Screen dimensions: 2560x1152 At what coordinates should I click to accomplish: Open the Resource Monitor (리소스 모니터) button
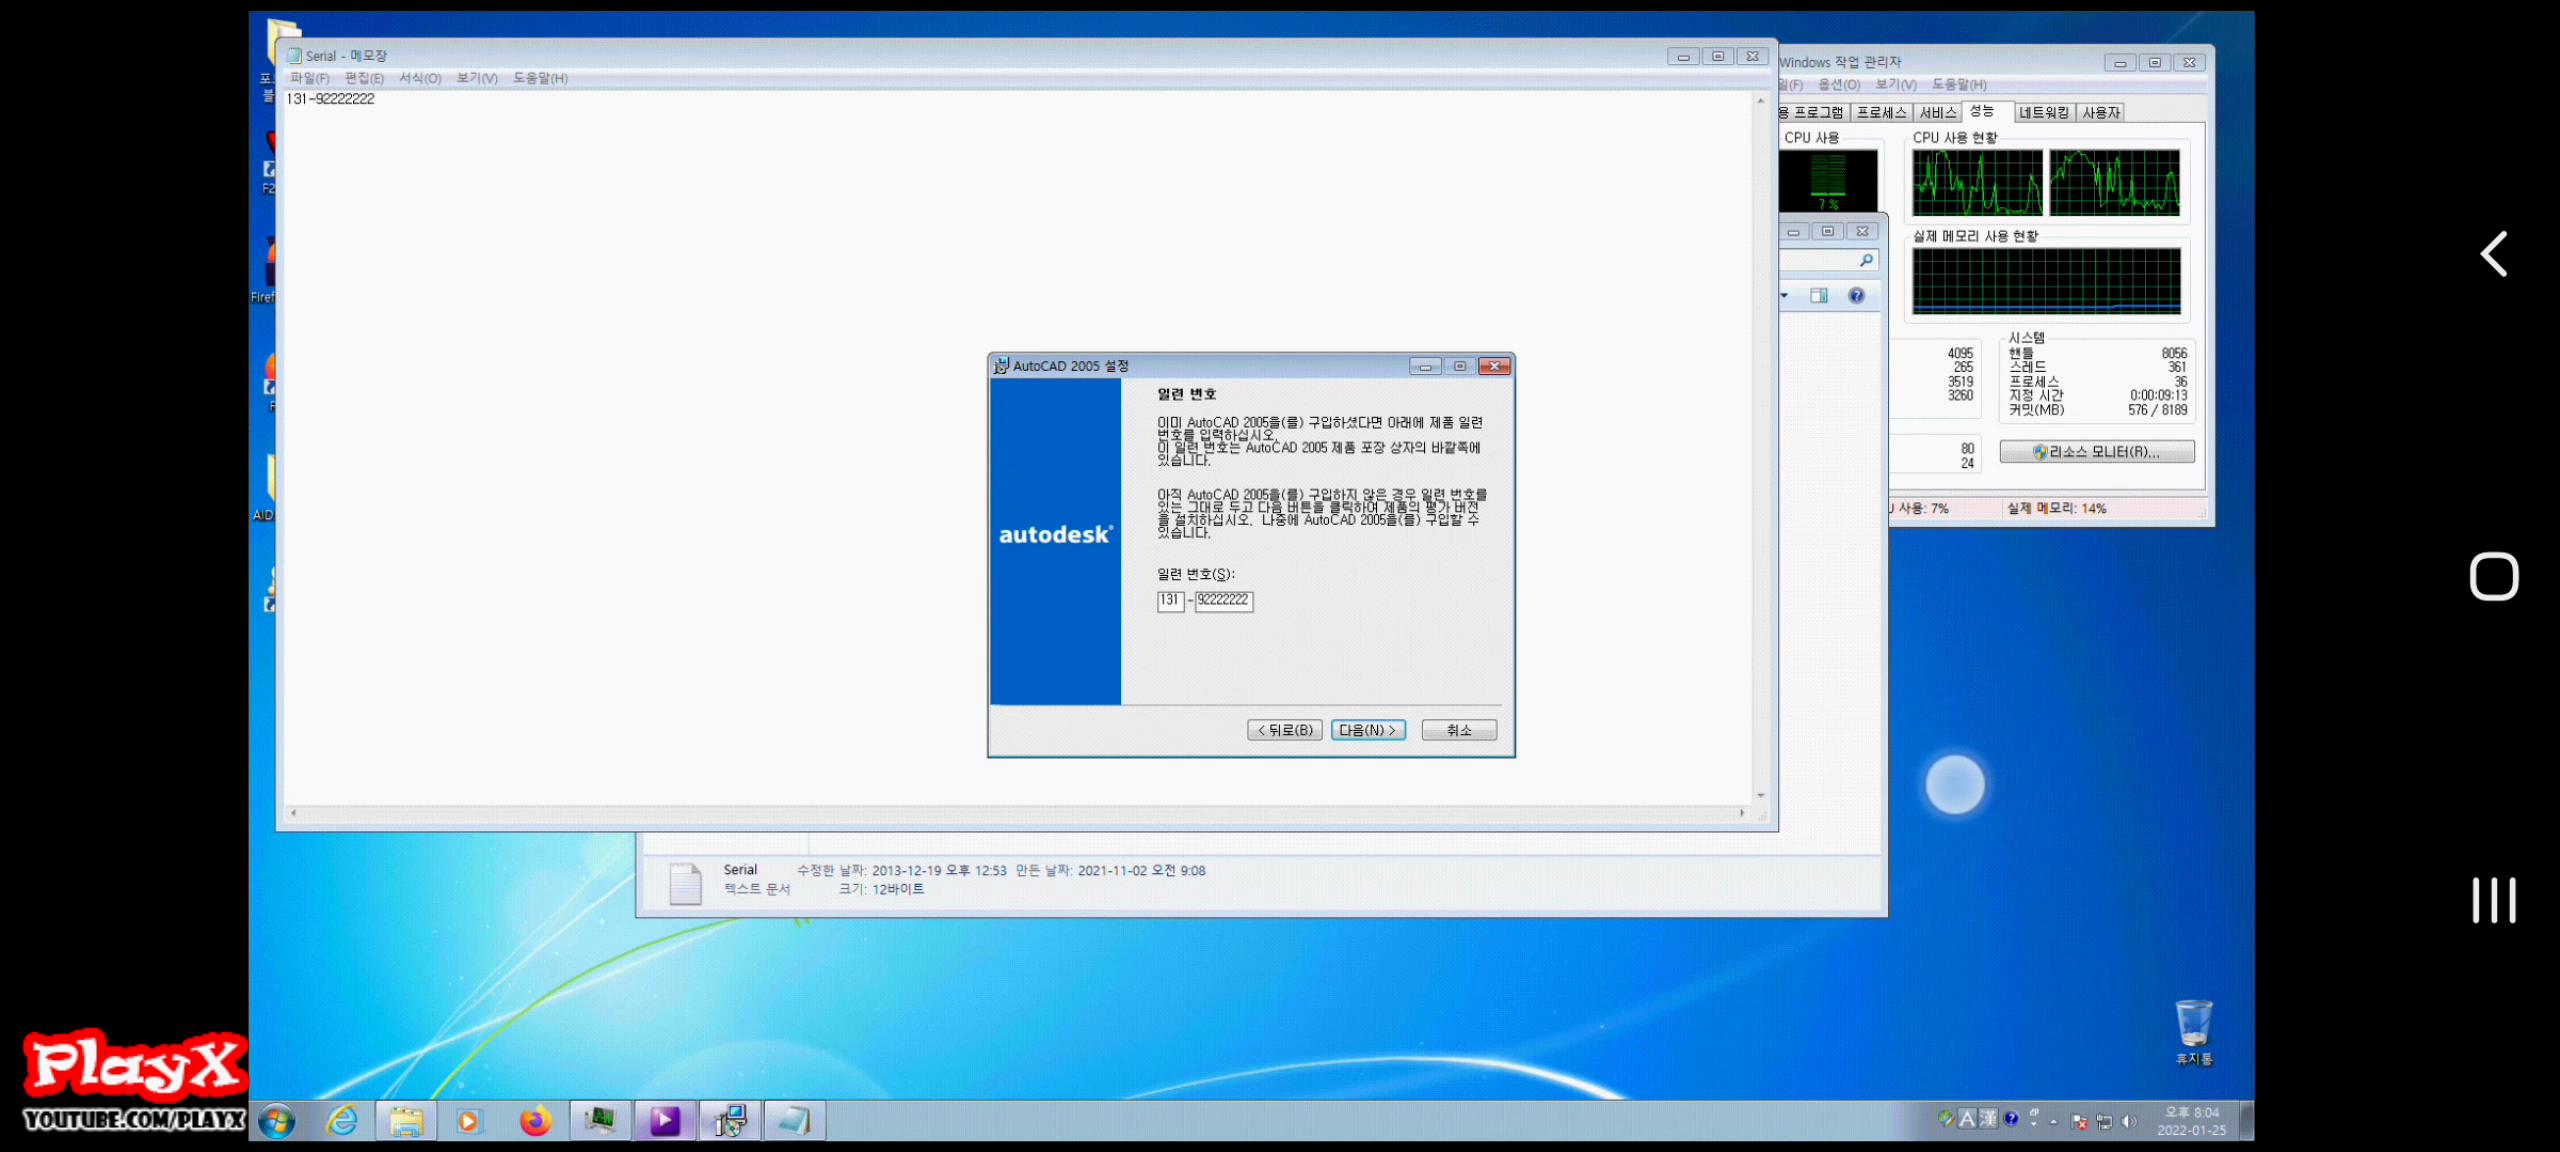[2096, 452]
